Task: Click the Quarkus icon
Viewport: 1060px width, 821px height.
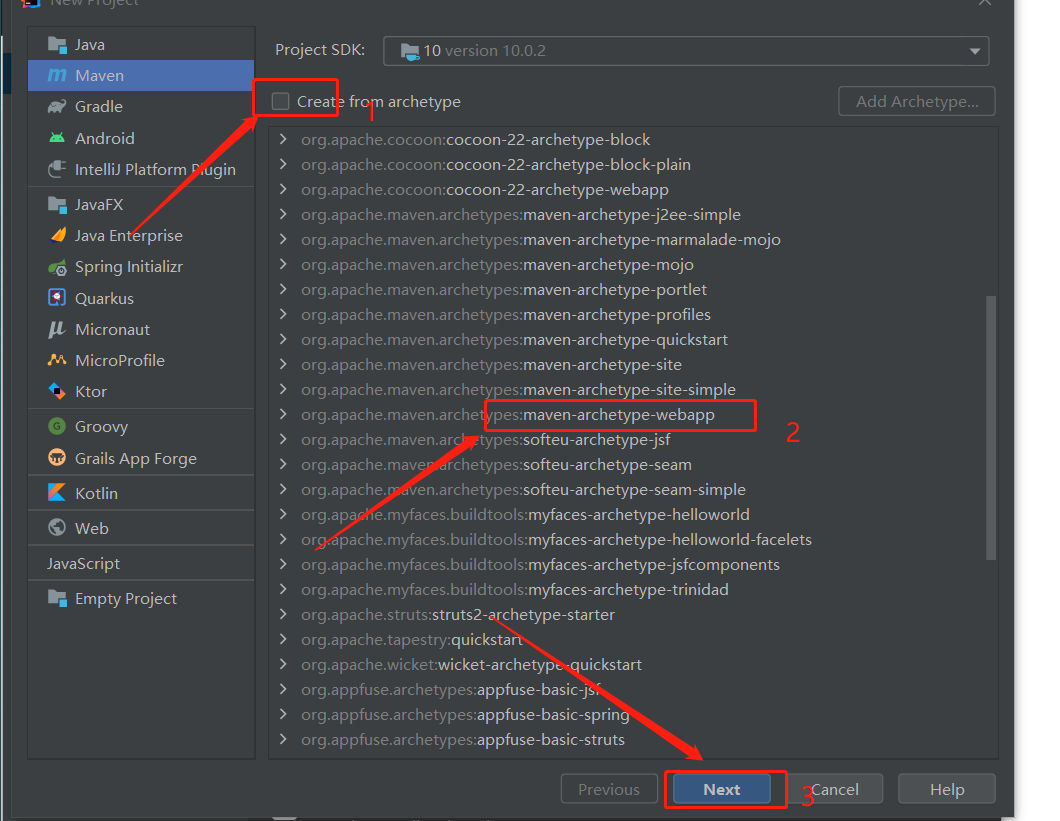Action: (57, 298)
